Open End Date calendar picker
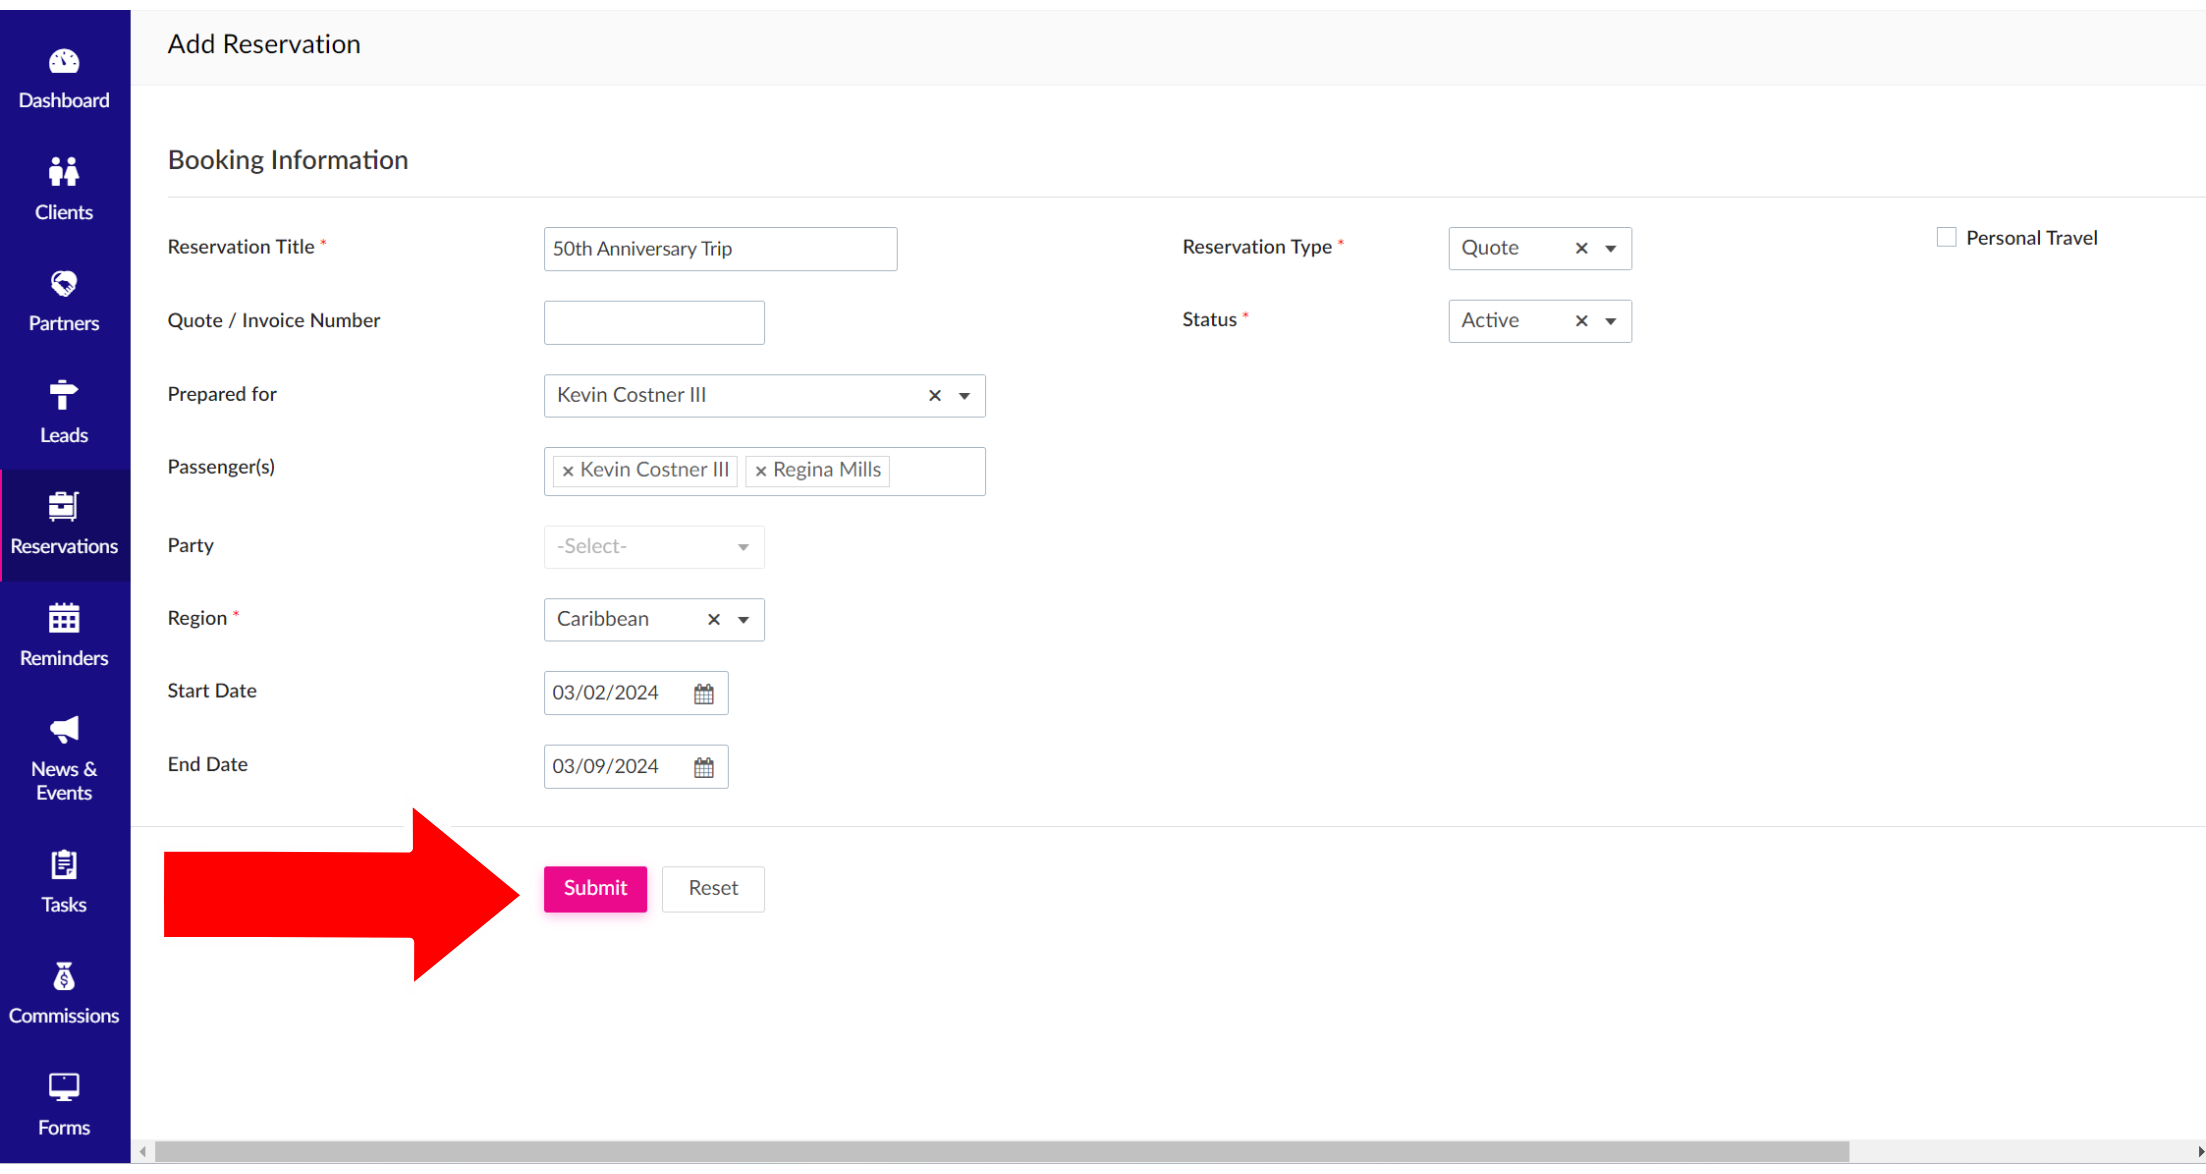 click(x=704, y=767)
